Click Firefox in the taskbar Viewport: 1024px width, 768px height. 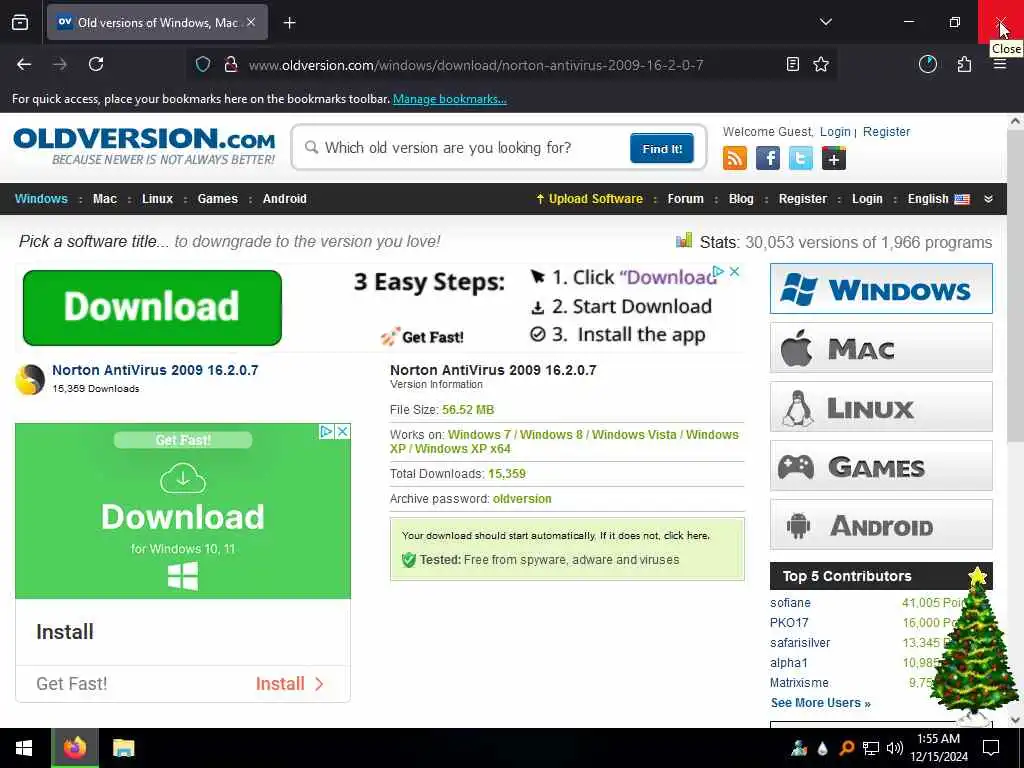[74, 748]
